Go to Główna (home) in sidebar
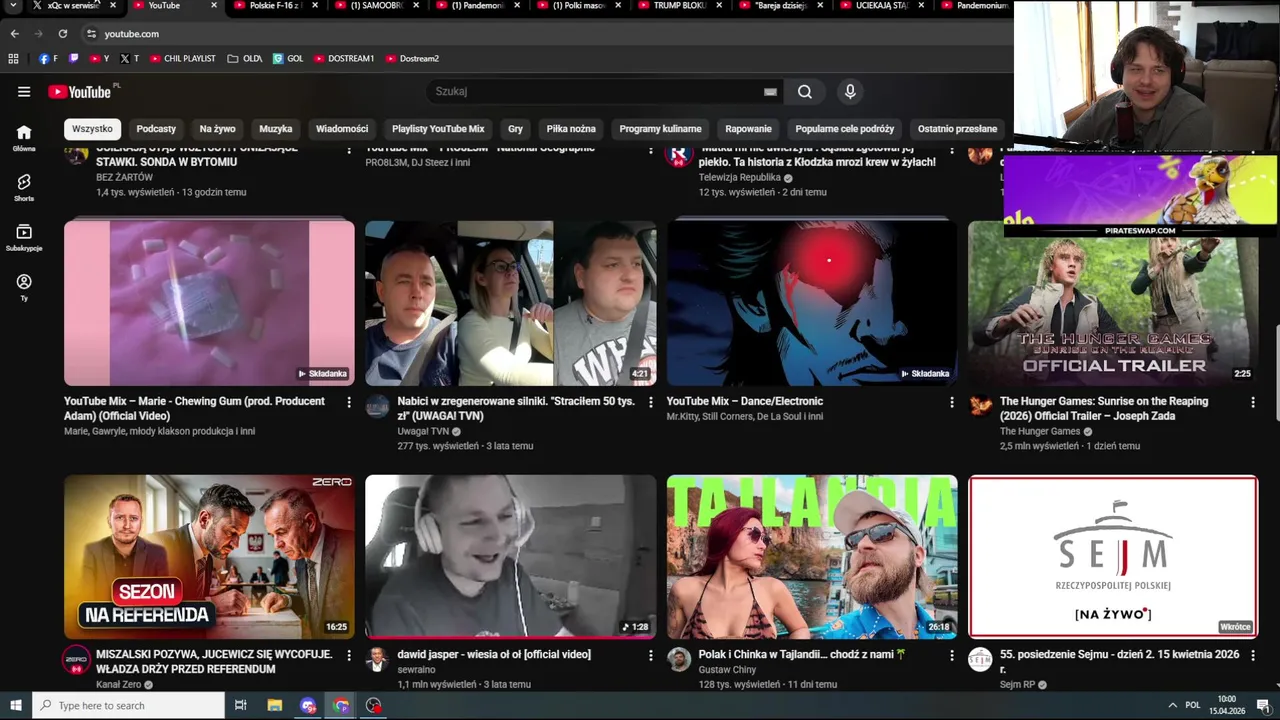This screenshot has width=1280, height=720. tap(24, 138)
